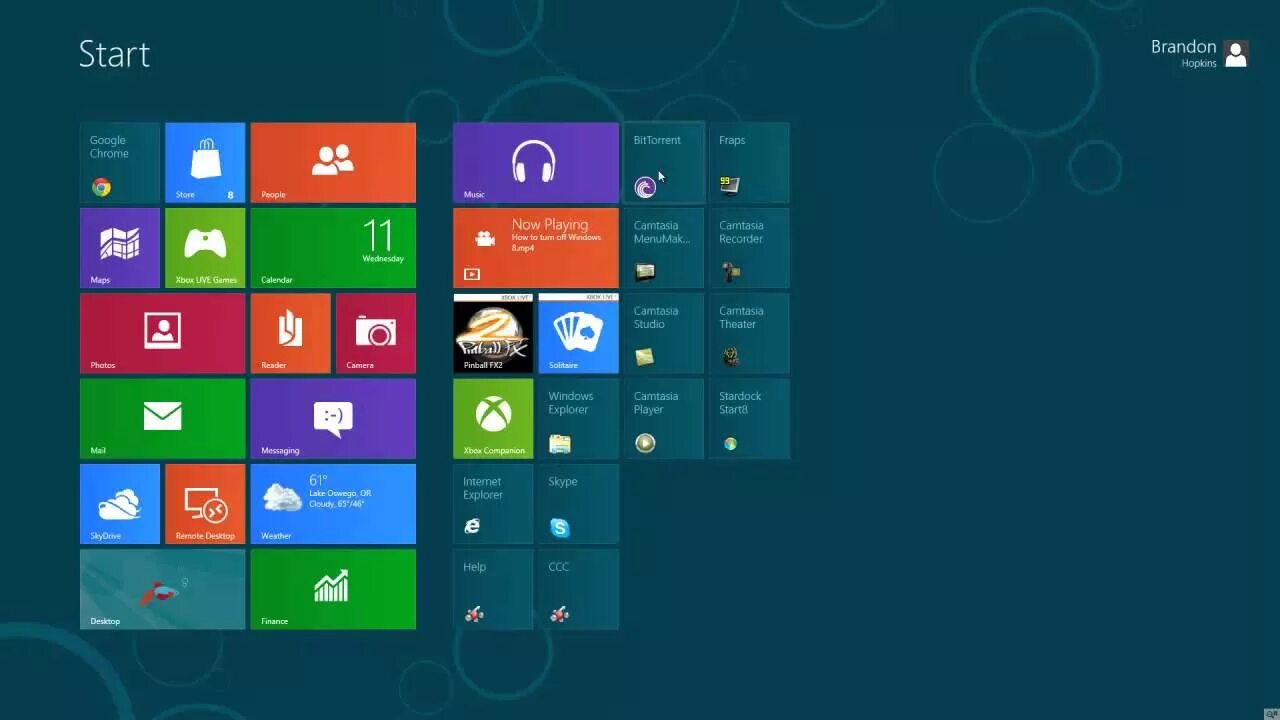Launch Pinball FX2 game tile
The image size is (1280, 720).
[493, 333]
